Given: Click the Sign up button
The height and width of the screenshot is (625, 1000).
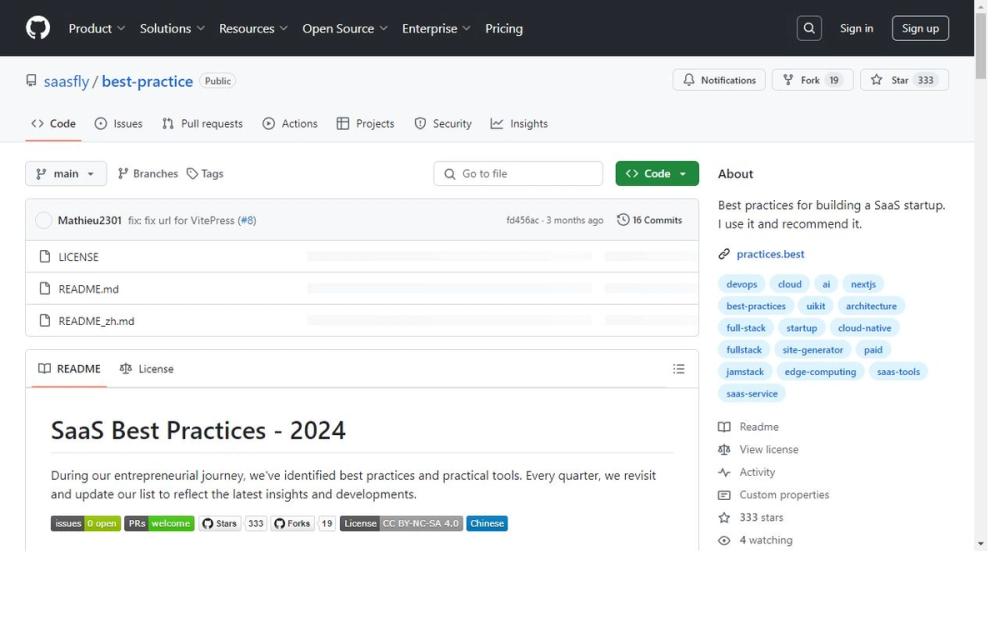Looking at the screenshot, I should (x=920, y=28).
